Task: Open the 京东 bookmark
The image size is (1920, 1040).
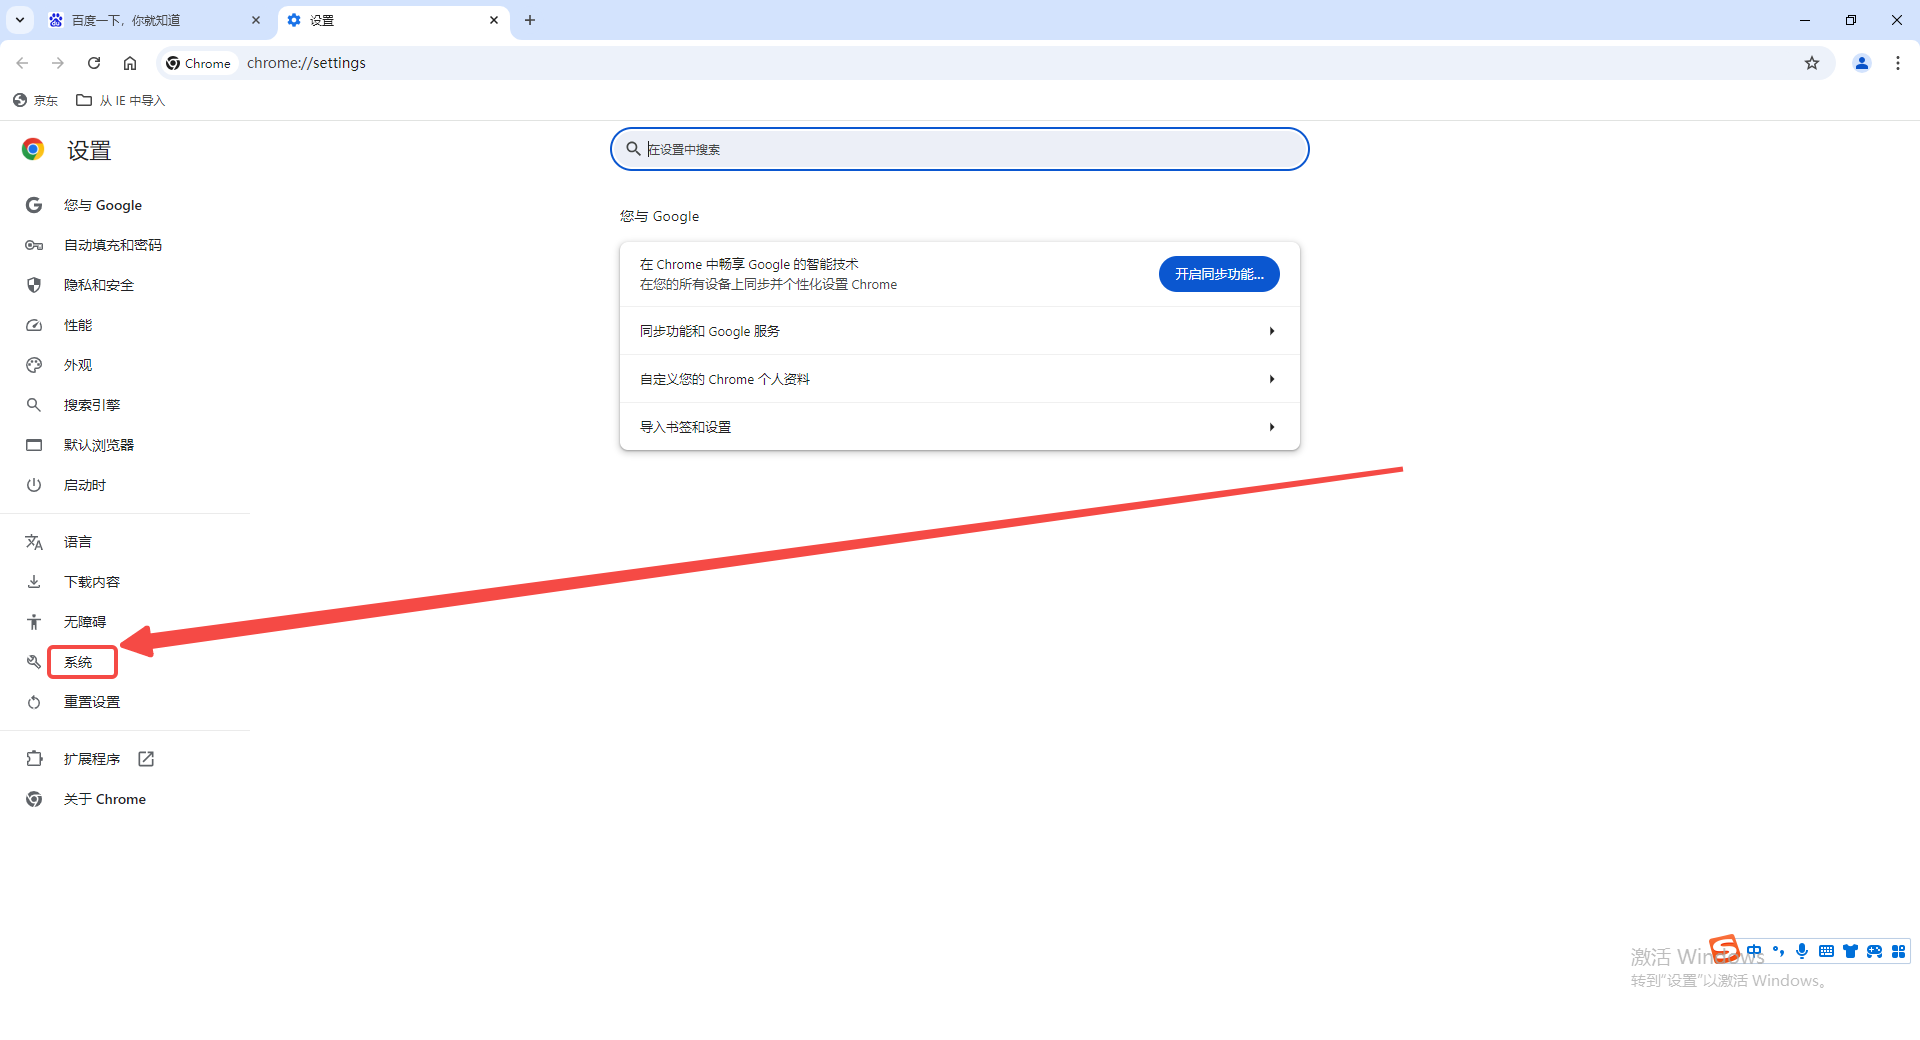Action: tap(36, 100)
